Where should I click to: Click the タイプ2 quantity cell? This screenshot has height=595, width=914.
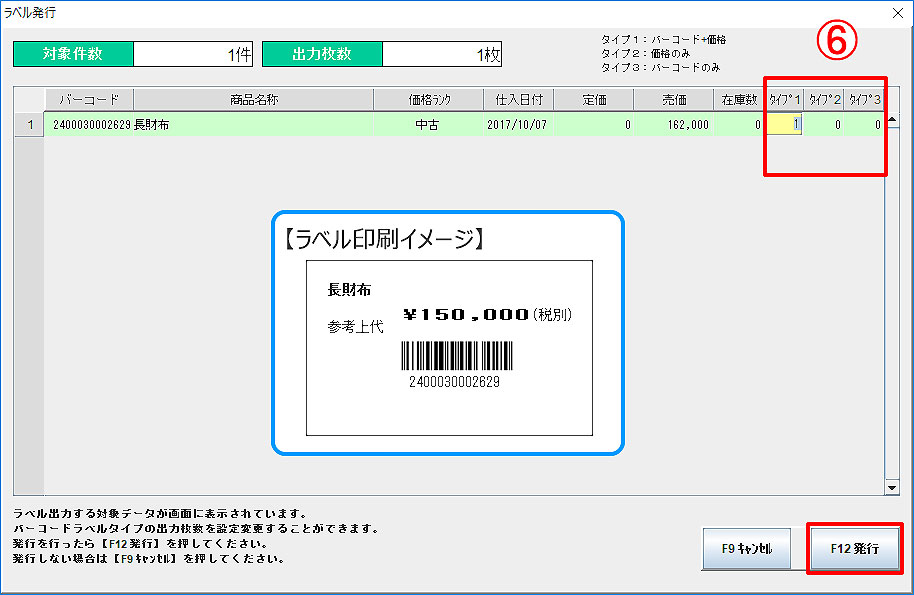click(825, 125)
